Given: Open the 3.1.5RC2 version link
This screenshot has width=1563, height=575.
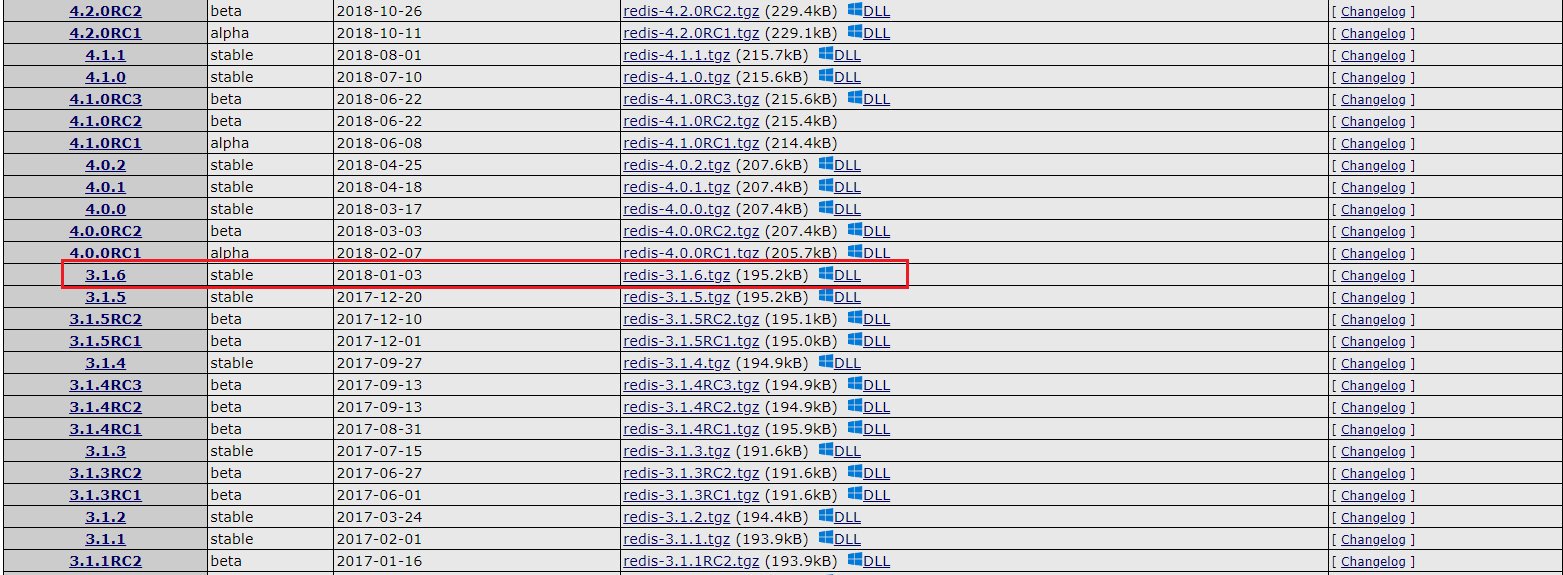Looking at the screenshot, I should (105, 319).
